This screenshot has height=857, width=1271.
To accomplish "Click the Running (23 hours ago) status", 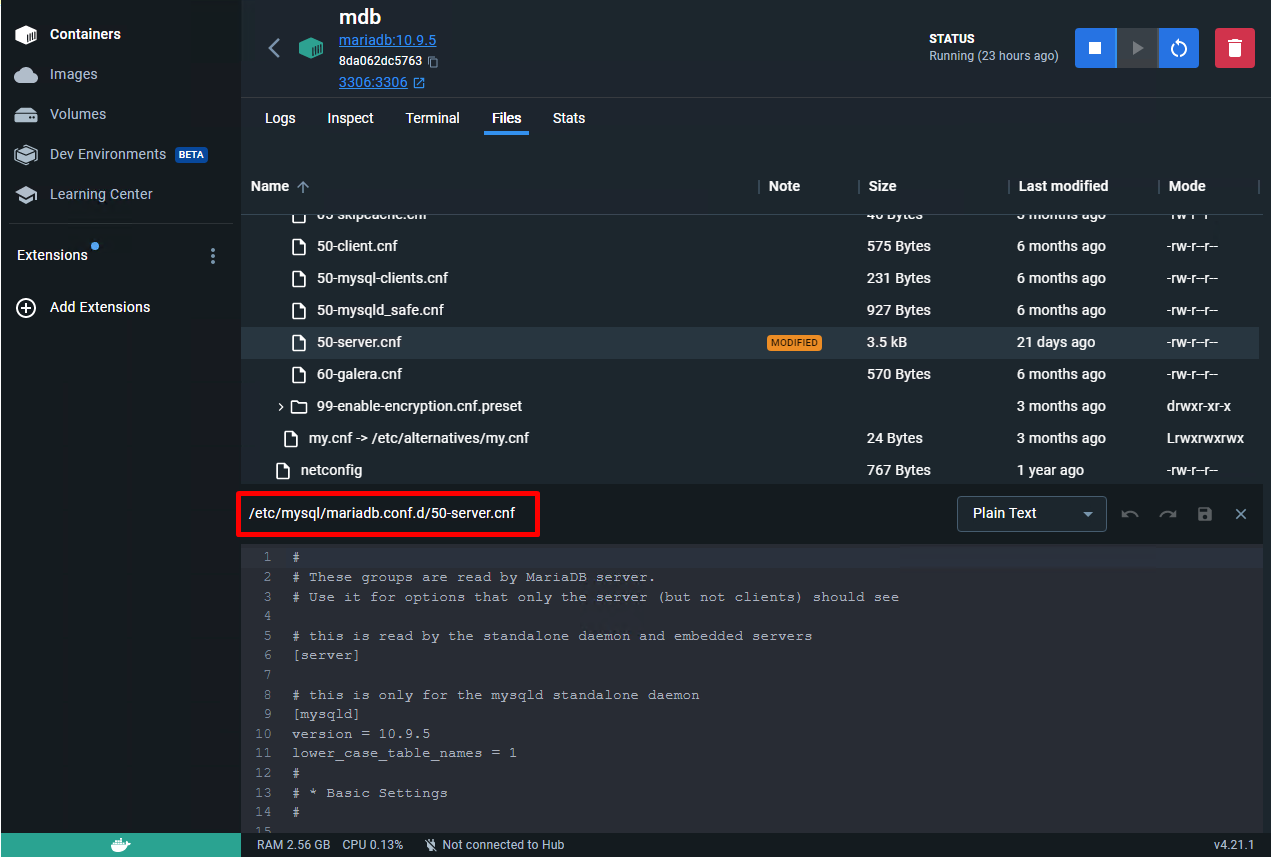I will (x=993, y=56).
